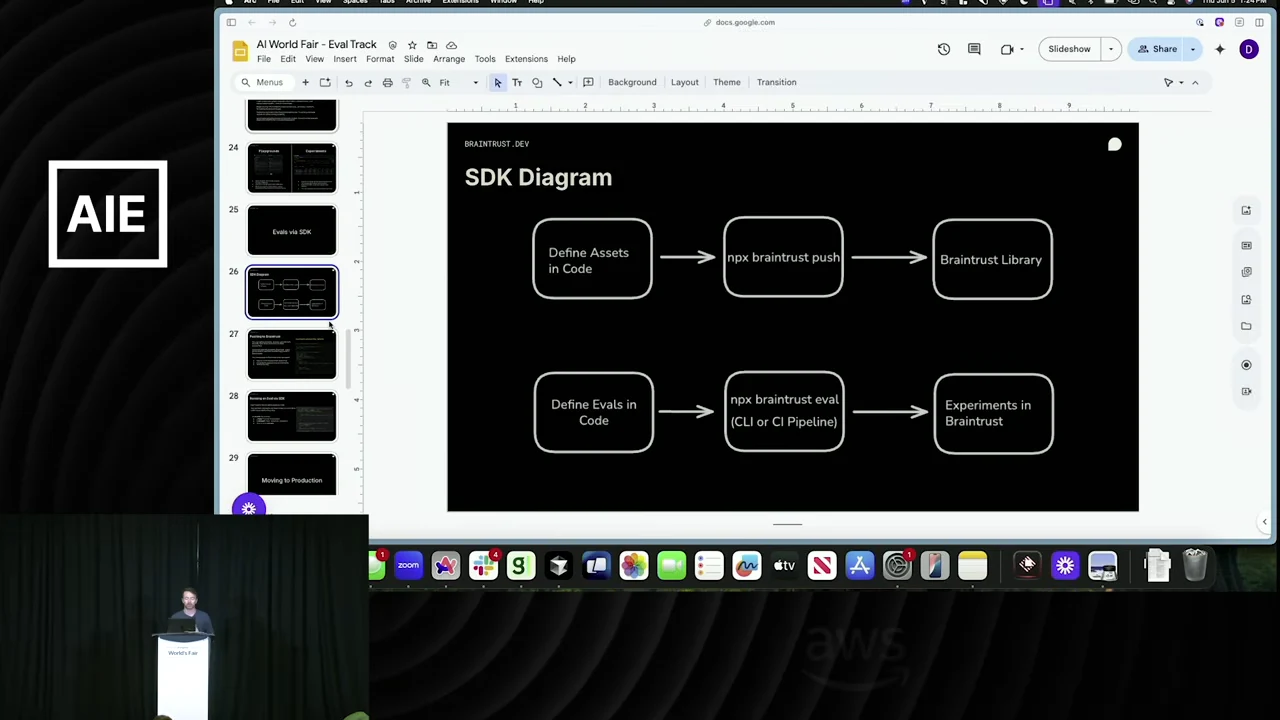Viewport: 1280px width, 720px height.
Task: Click the Transition button
Action: point(777,82)
